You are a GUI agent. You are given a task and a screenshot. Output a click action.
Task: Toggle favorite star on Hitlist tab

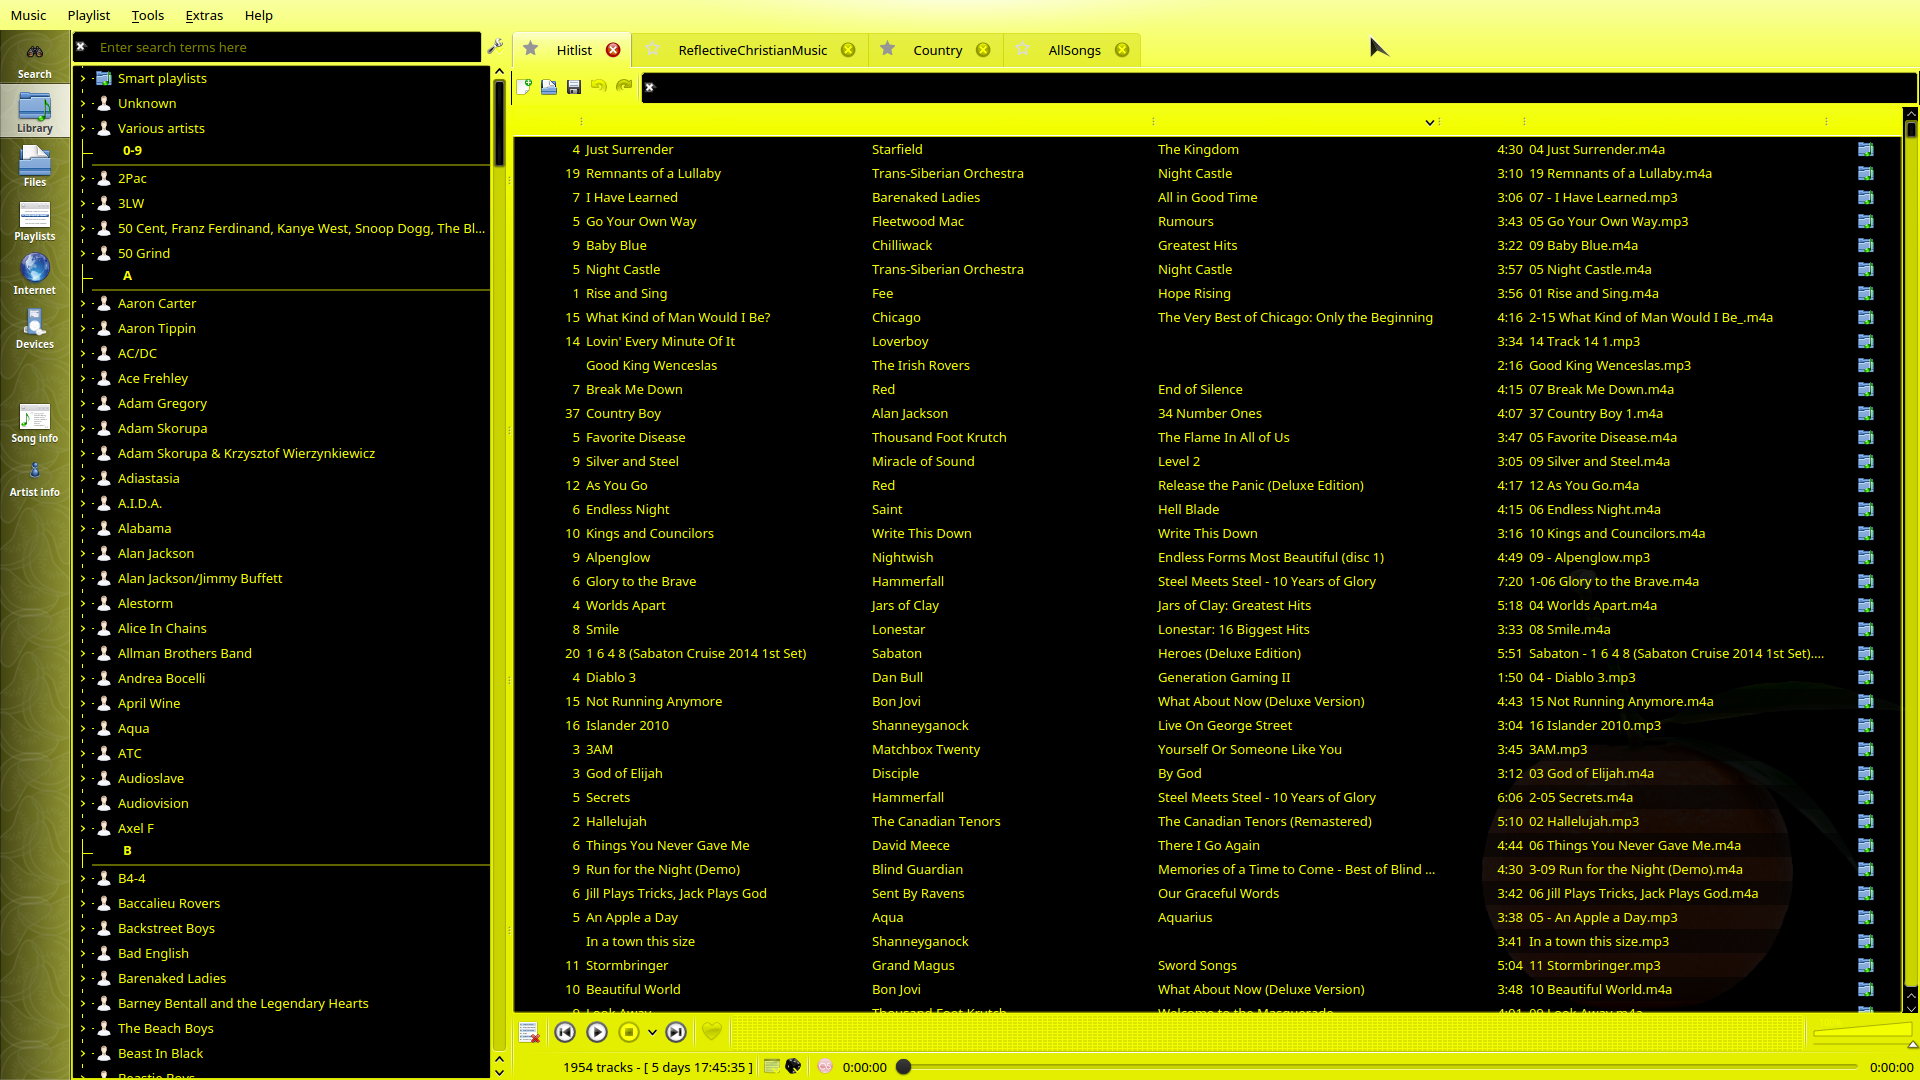pos(531,49)
